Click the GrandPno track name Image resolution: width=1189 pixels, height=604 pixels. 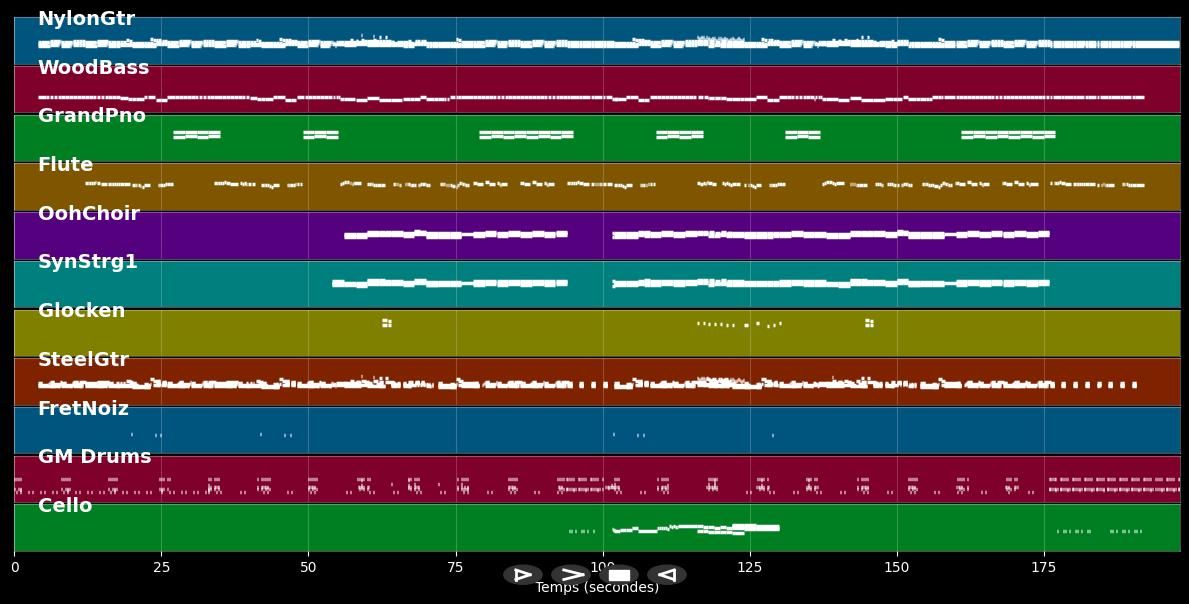[x=92, y=116]
